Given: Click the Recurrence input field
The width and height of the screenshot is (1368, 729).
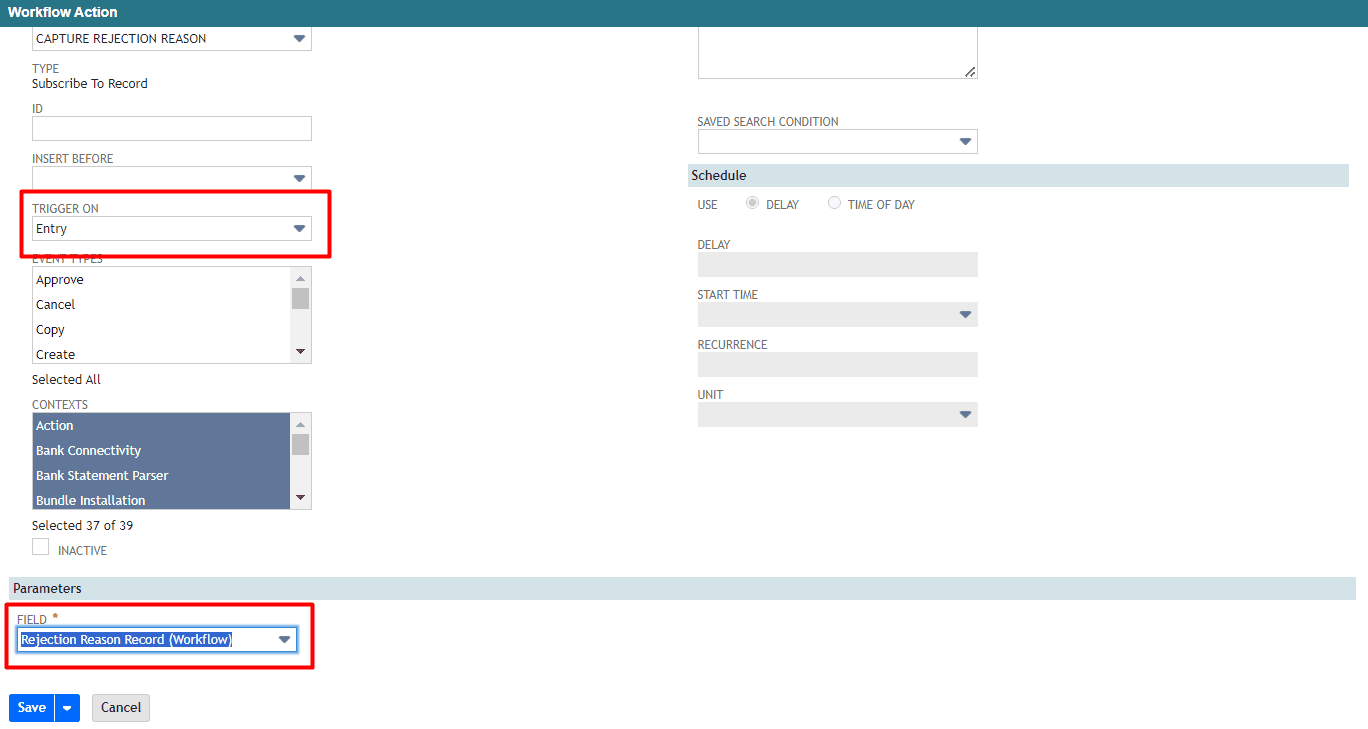Looking at the screenshot, I should (837, 365).
